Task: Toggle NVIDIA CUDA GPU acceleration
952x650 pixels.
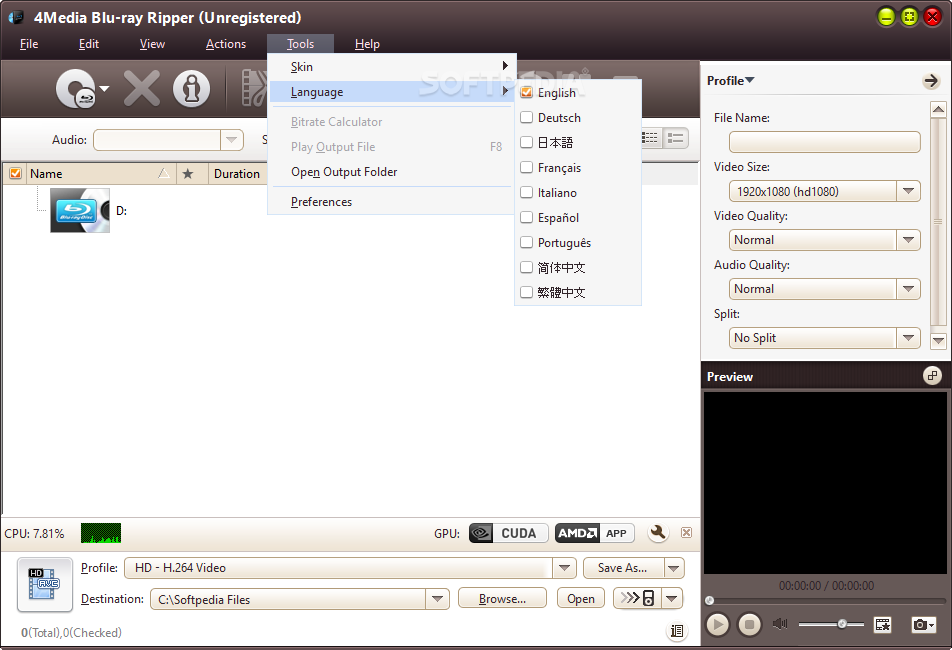Action: pyautogui.click(x=509, y=533)
